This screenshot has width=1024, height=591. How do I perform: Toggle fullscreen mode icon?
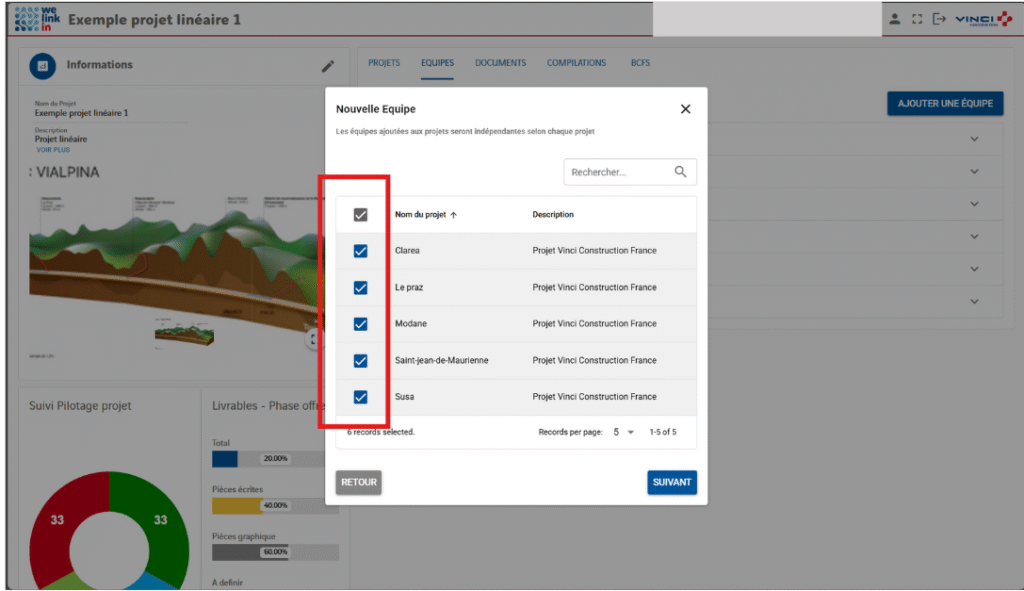pos(916,19)
